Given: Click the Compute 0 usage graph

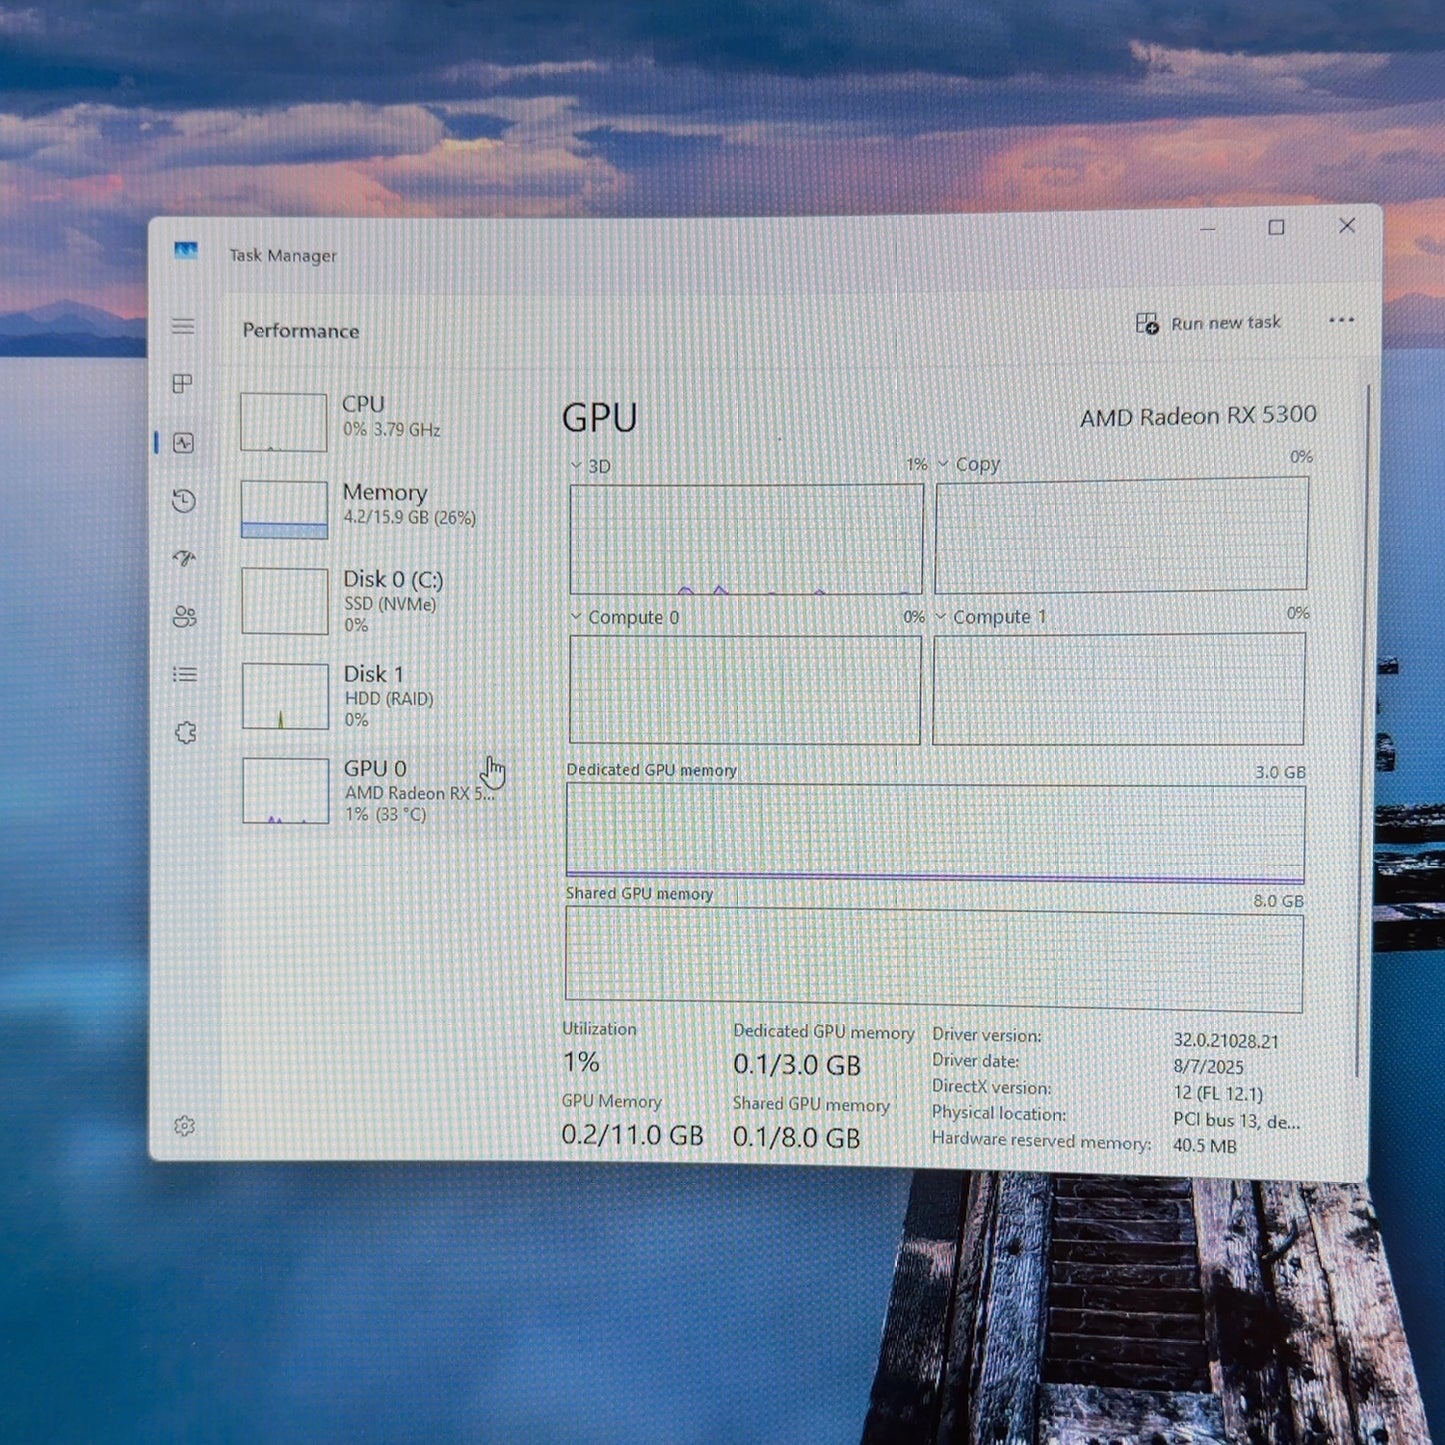Looking at the screenshot, I should click(x=745, y=690).
